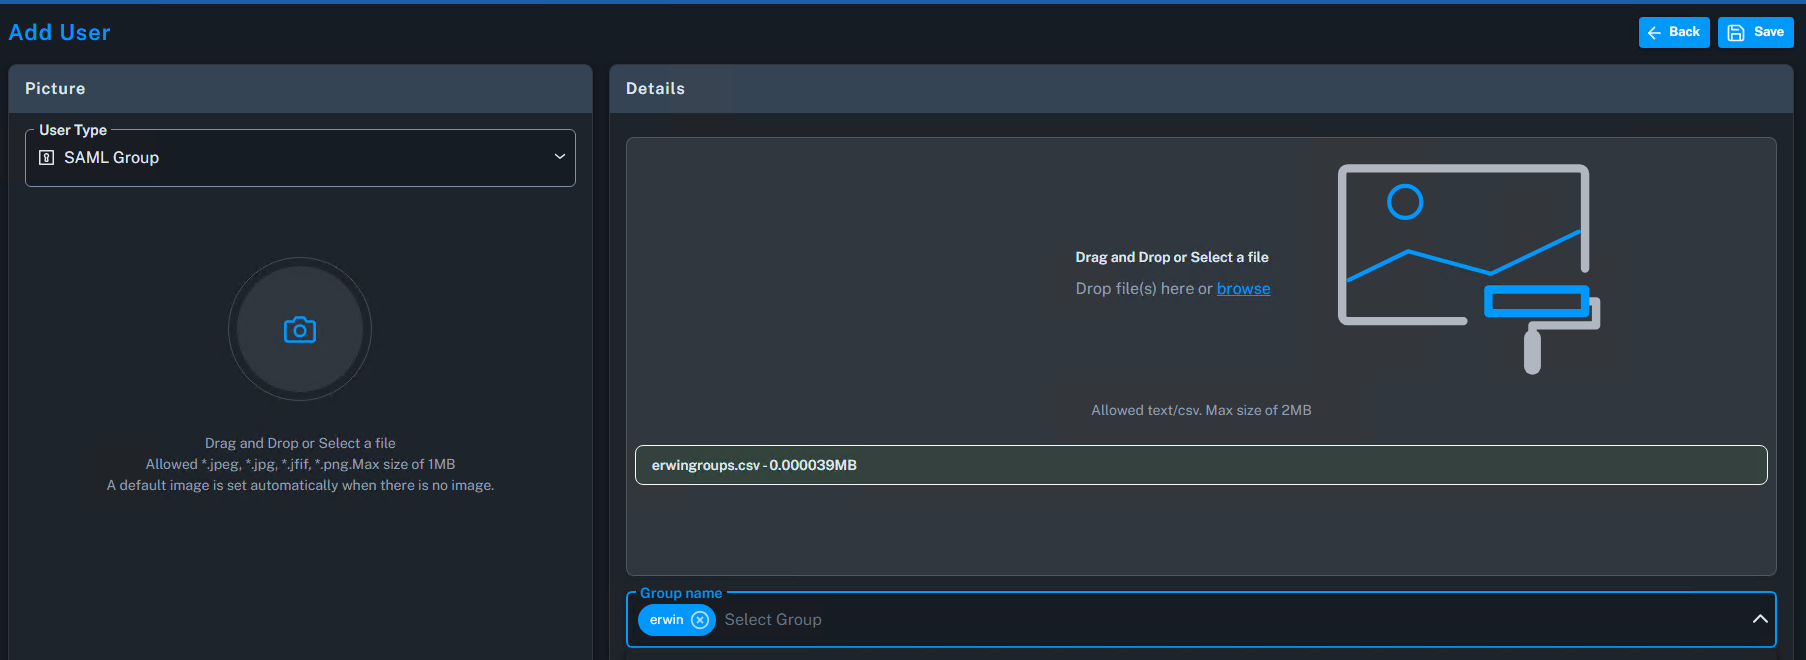Click the Back arrow icon
The height and width of the screenshot is (660, 1806).
pyautogui.click(x=1654, y=33)
